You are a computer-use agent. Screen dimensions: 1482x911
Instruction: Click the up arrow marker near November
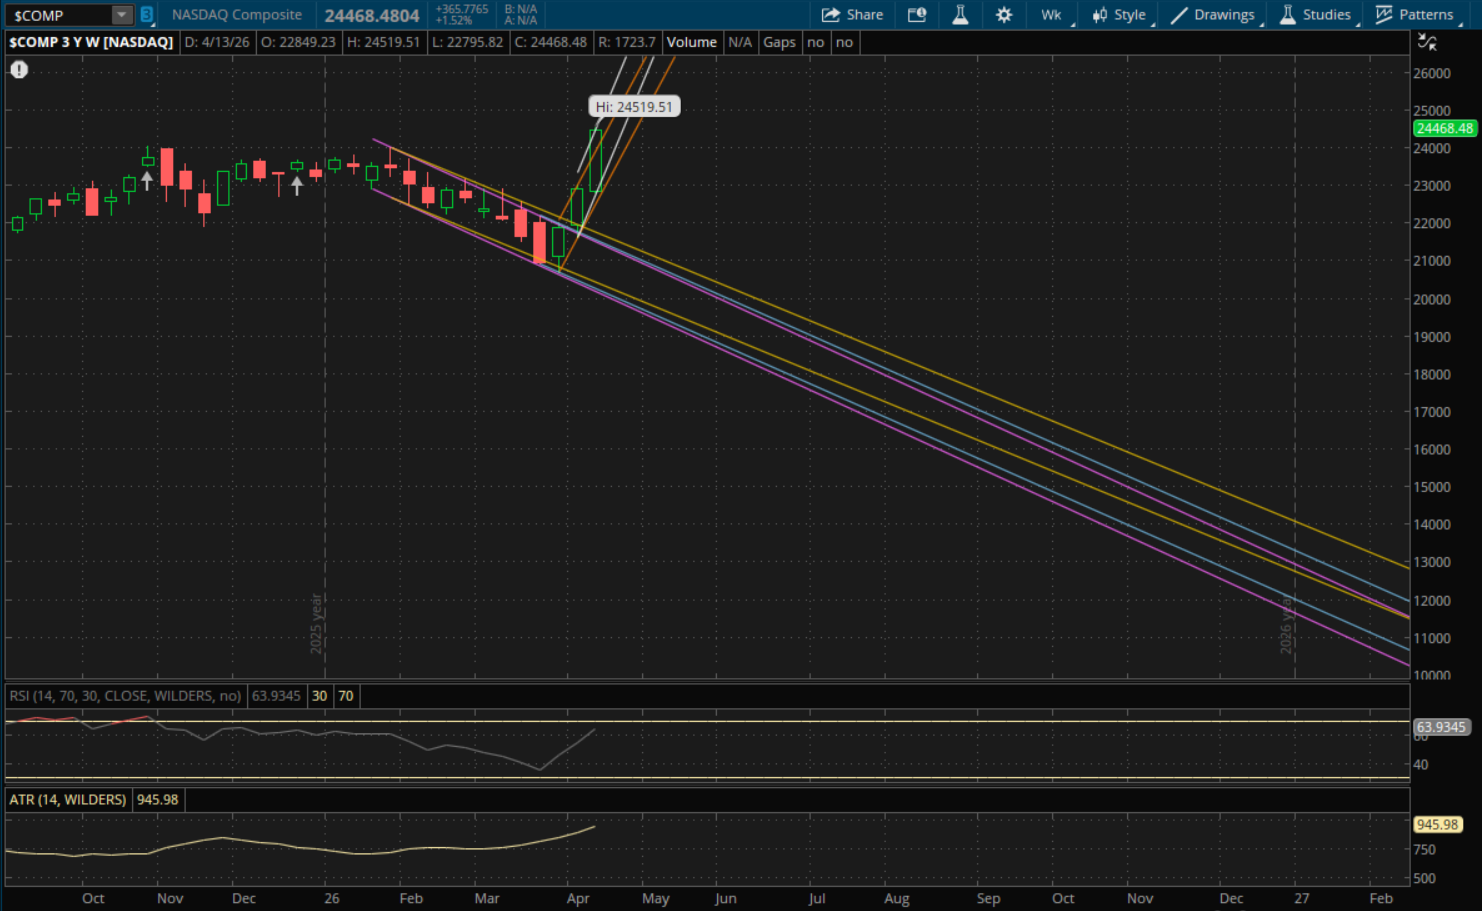pos(147,181)
